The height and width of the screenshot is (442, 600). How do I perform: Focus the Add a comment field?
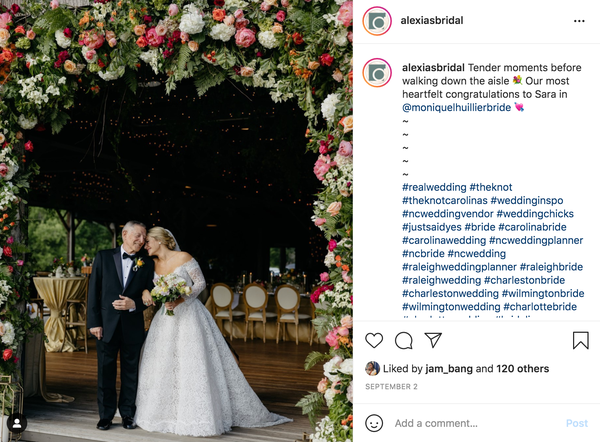tap(476, 423)
